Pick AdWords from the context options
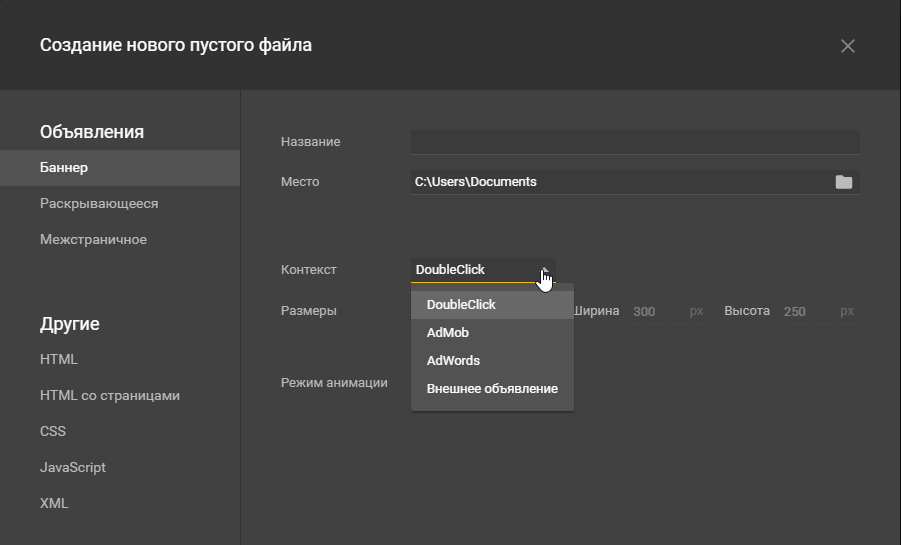The image size is (901, 545). (x=453, y=361)
